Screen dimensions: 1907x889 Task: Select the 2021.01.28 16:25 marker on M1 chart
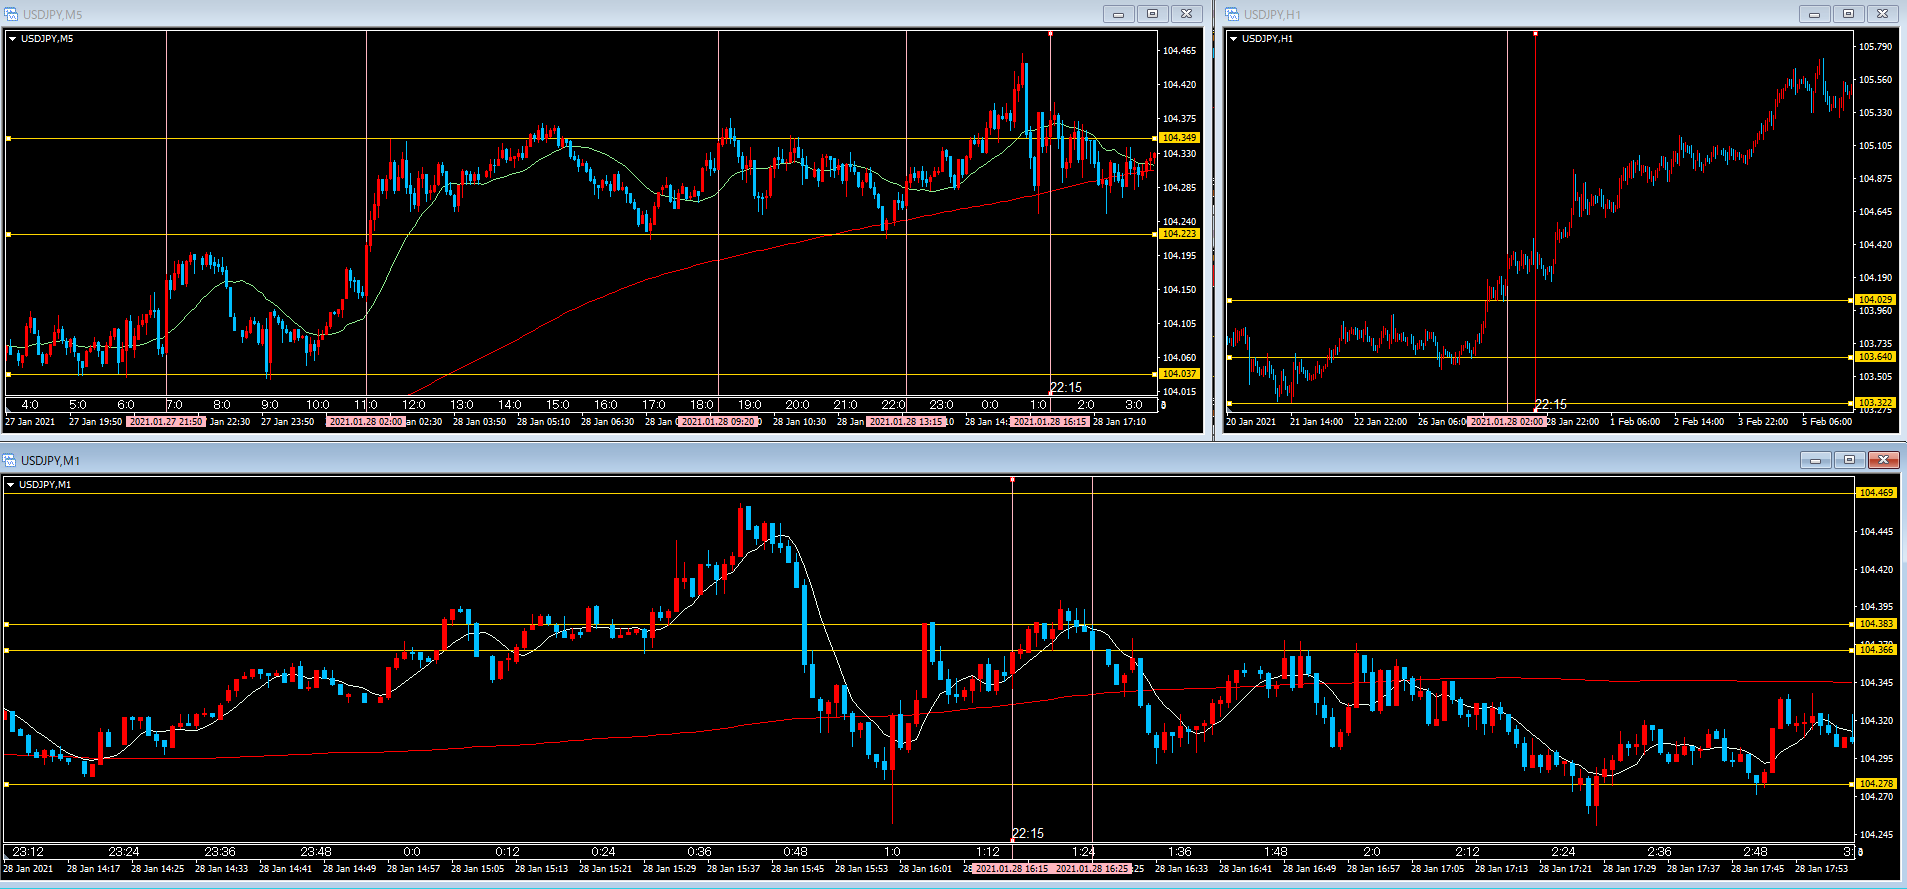pos(1092,869)
